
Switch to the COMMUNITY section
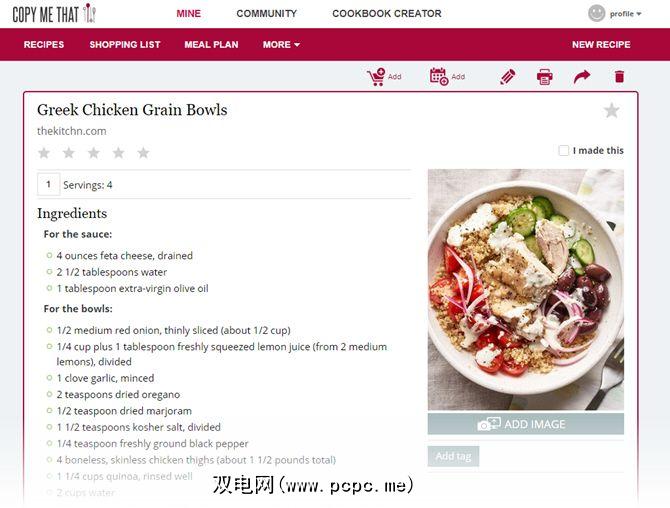pyautogui.click(x=267, y=13)
